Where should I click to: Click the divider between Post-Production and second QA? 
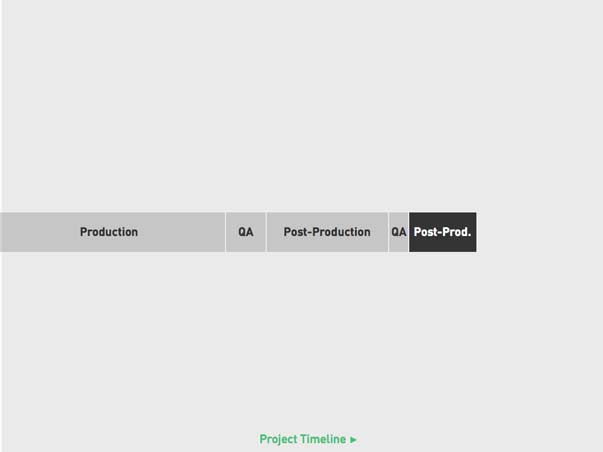click(388, 232)
